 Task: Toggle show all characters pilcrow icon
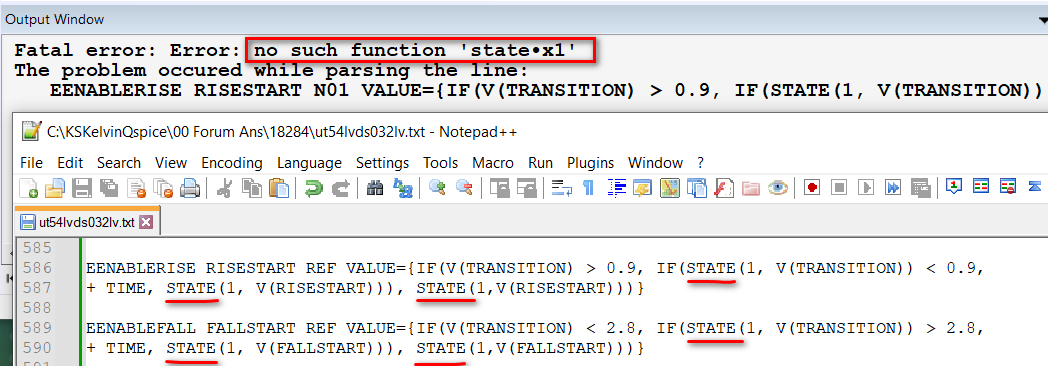click(x=588, y=188)
